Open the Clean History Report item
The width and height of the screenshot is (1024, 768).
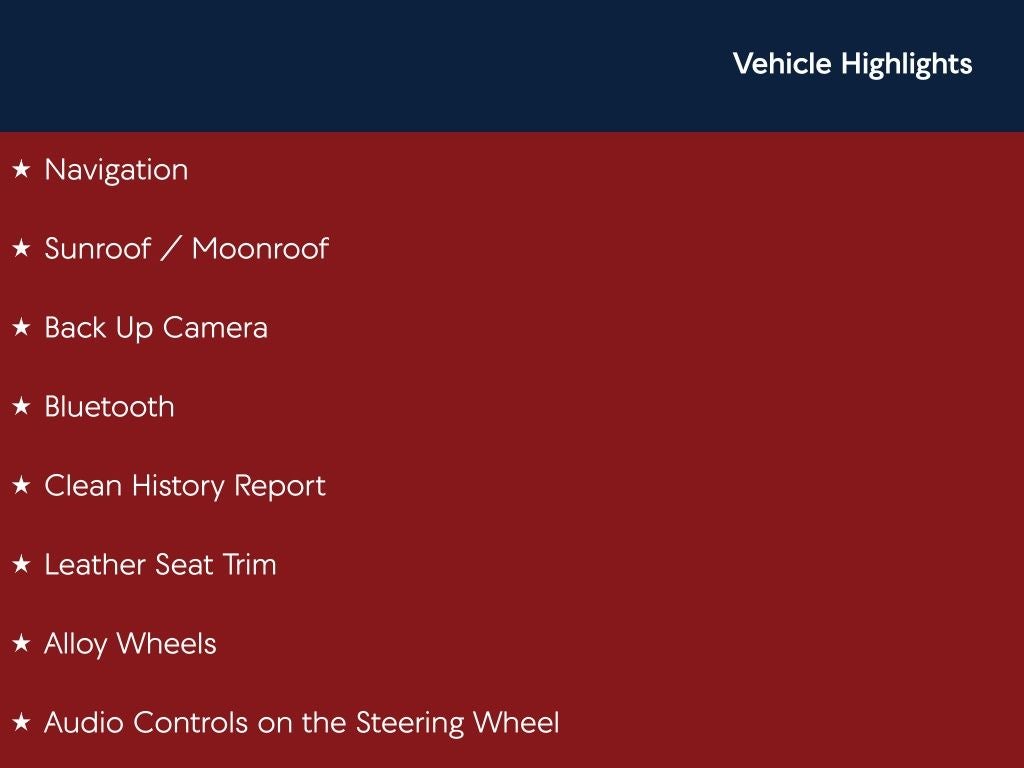tap(185, 486)
